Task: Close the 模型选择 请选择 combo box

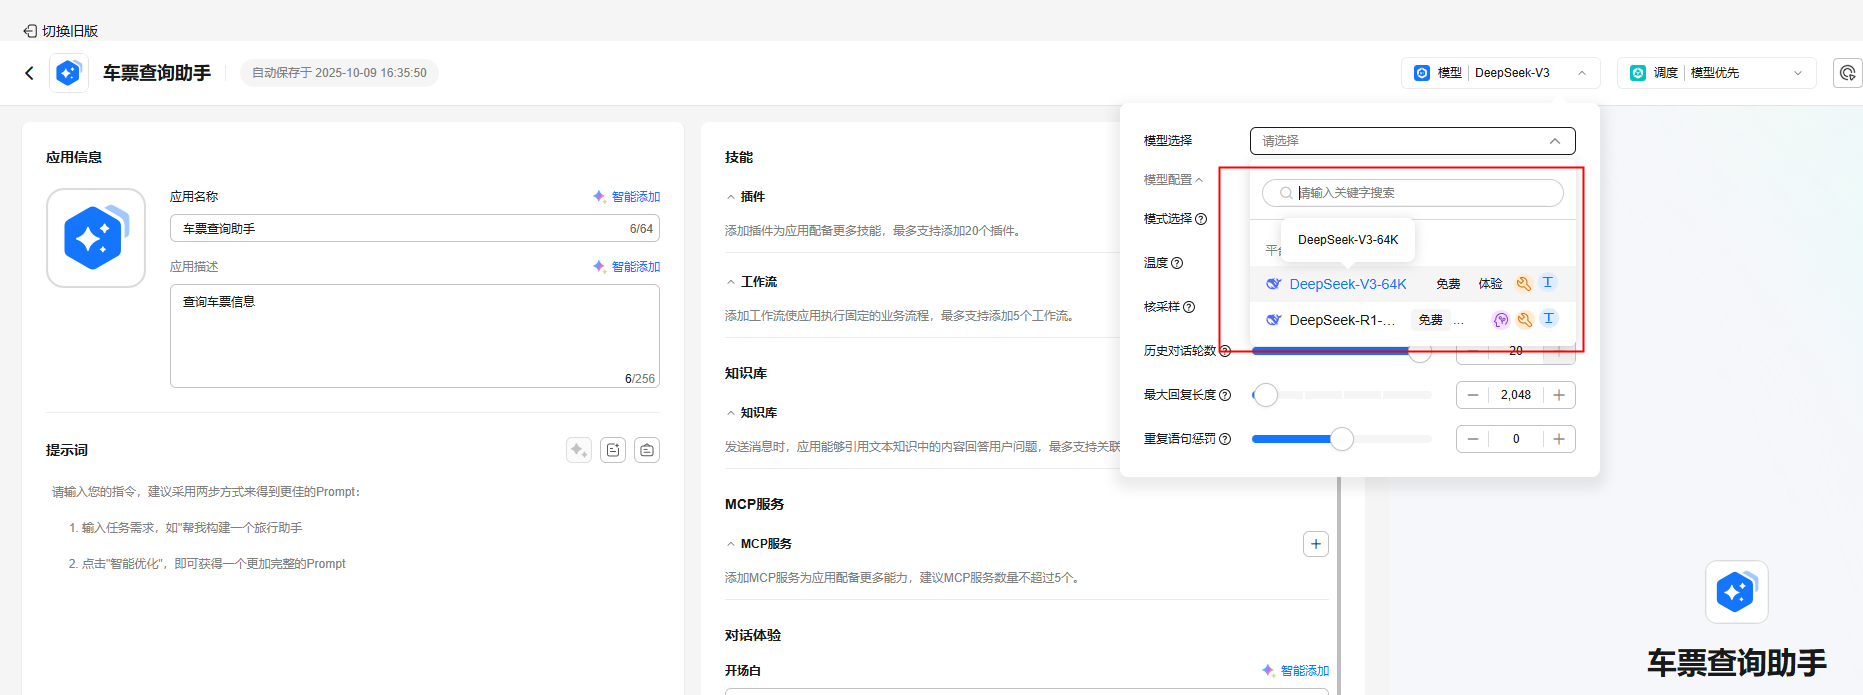Action: pos(1413,141)
